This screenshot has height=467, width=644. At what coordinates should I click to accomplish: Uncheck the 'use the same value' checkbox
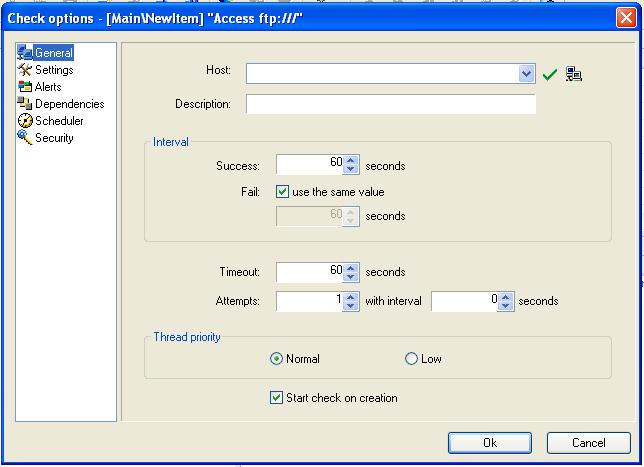[x=282, y=192]
